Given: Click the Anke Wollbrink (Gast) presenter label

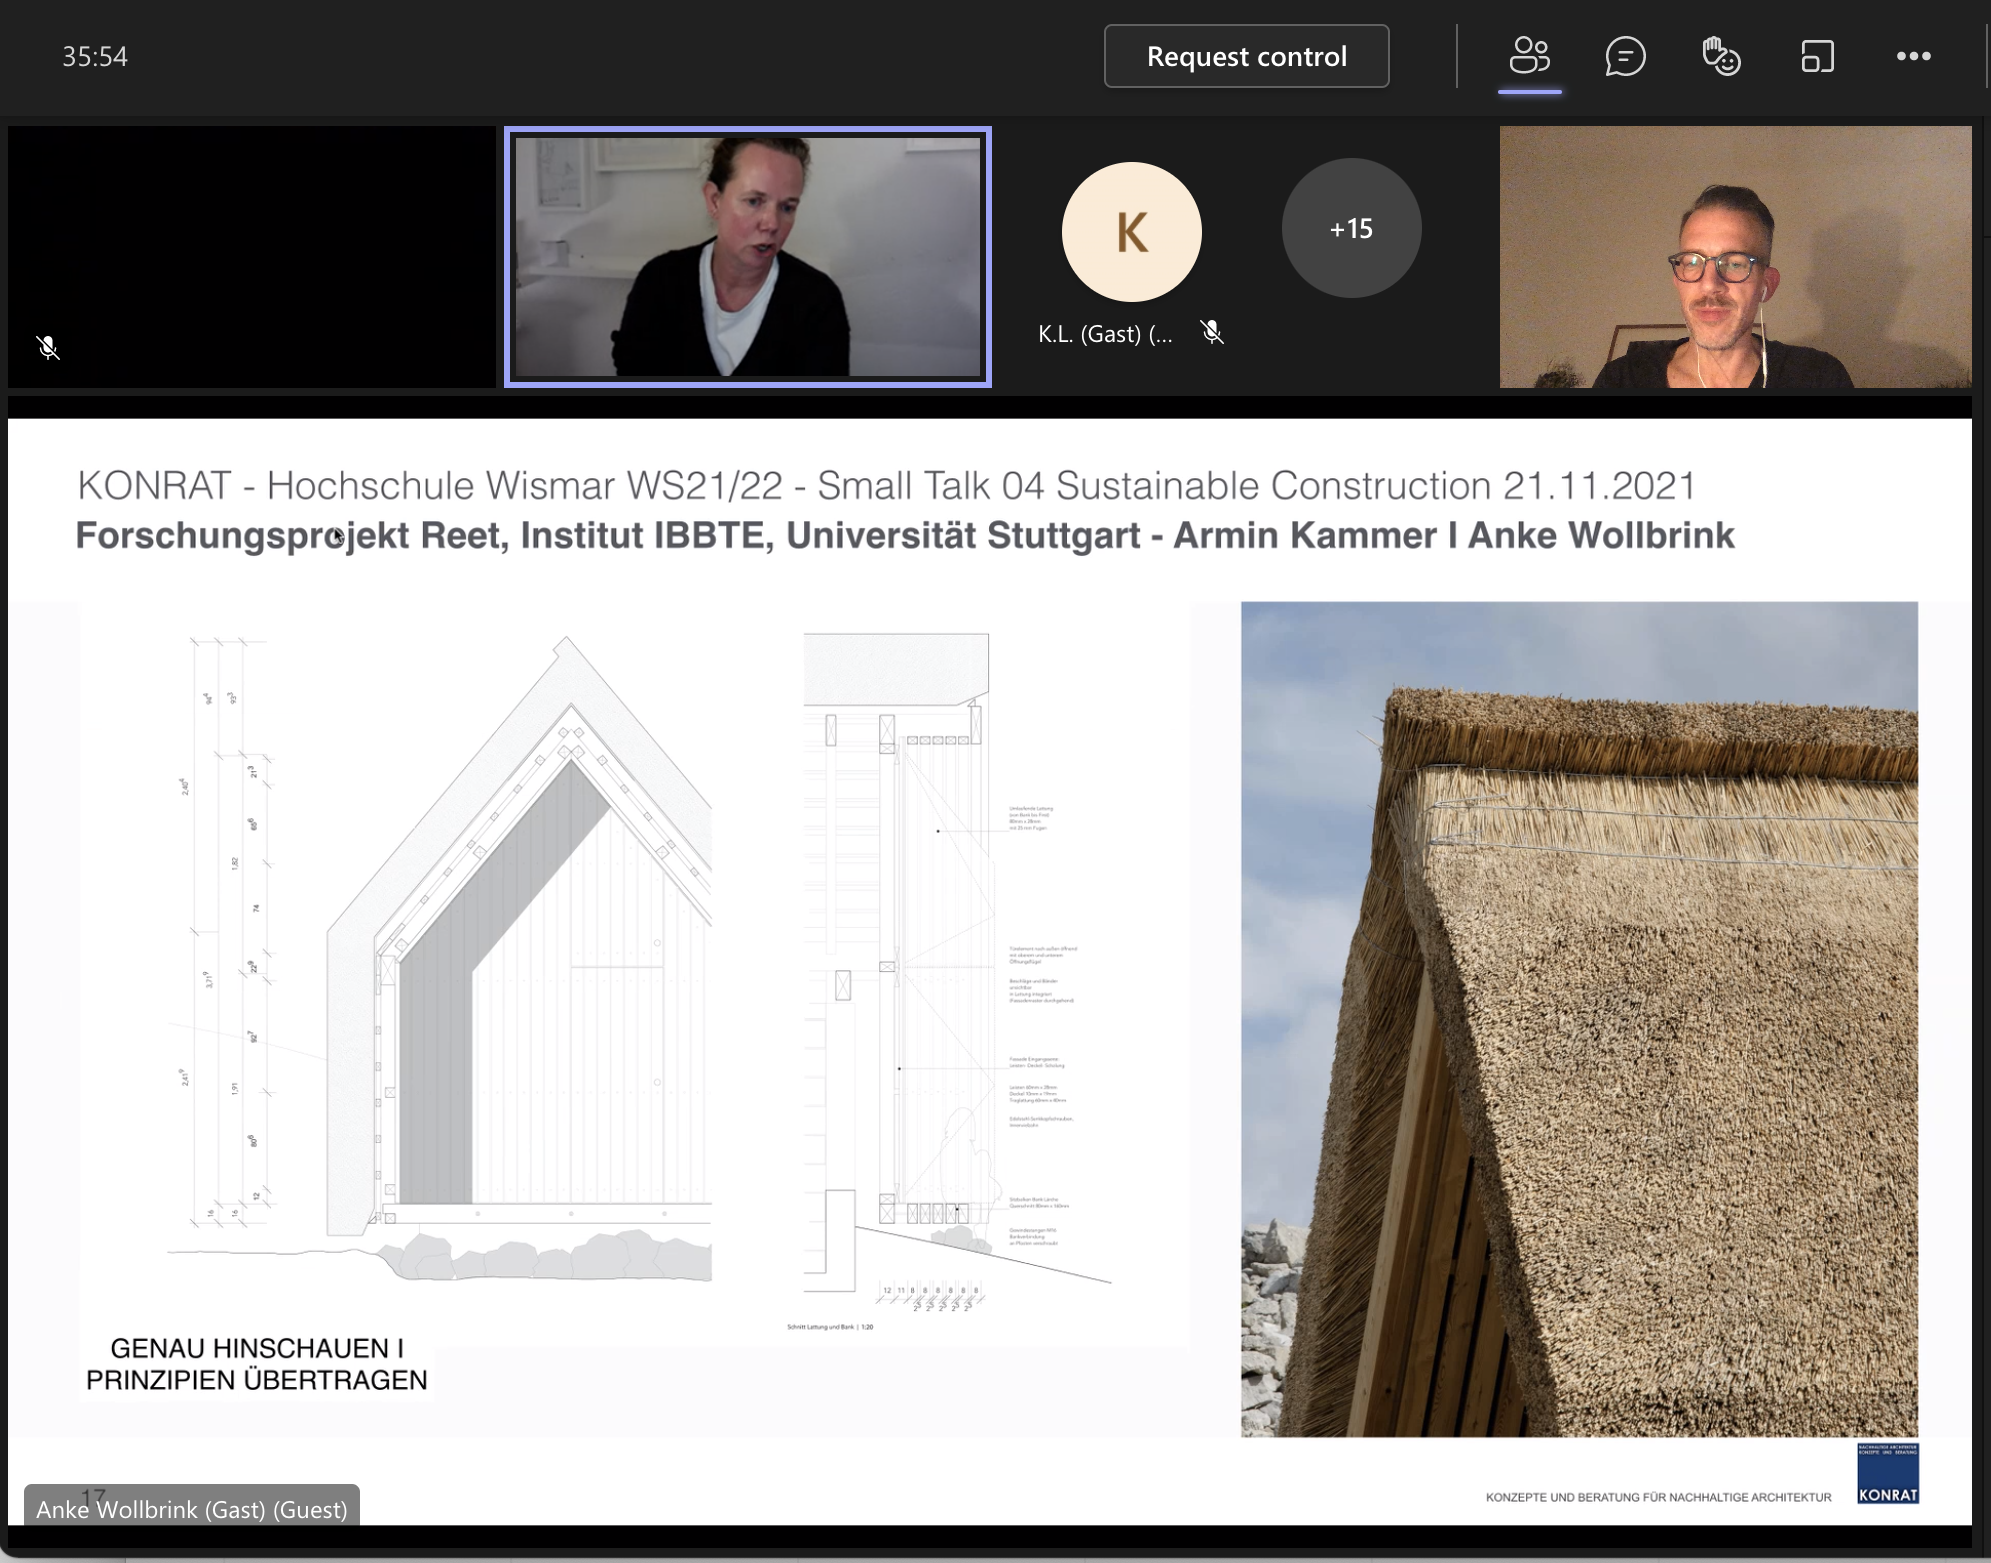Looking at the screenshot, I should point(192,1508).
